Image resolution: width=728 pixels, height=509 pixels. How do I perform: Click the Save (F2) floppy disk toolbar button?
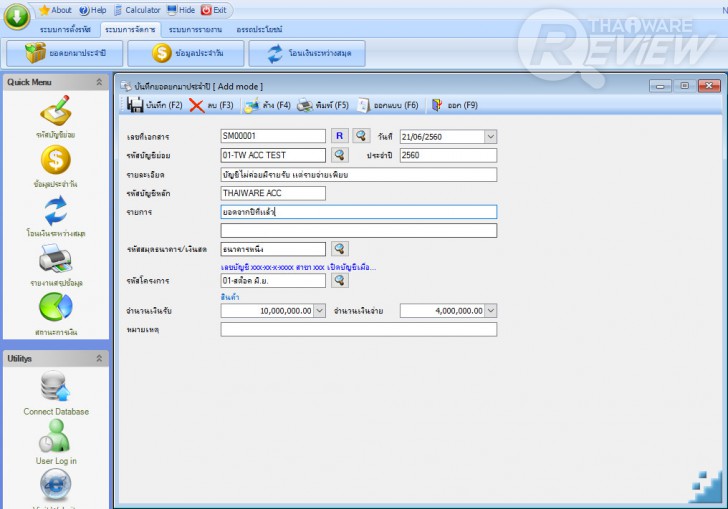155,105
